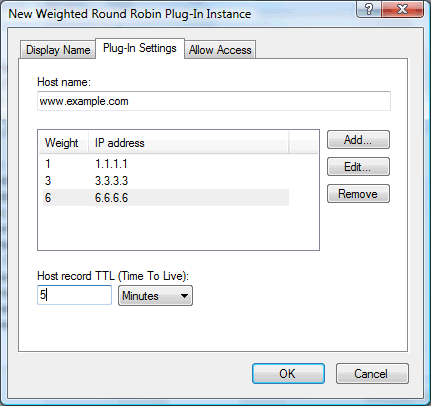Click the dropdown arrow beside Minutes
The width and height of the screenshot is (431, 406).
pyautogui.click(x=184, y=296)
